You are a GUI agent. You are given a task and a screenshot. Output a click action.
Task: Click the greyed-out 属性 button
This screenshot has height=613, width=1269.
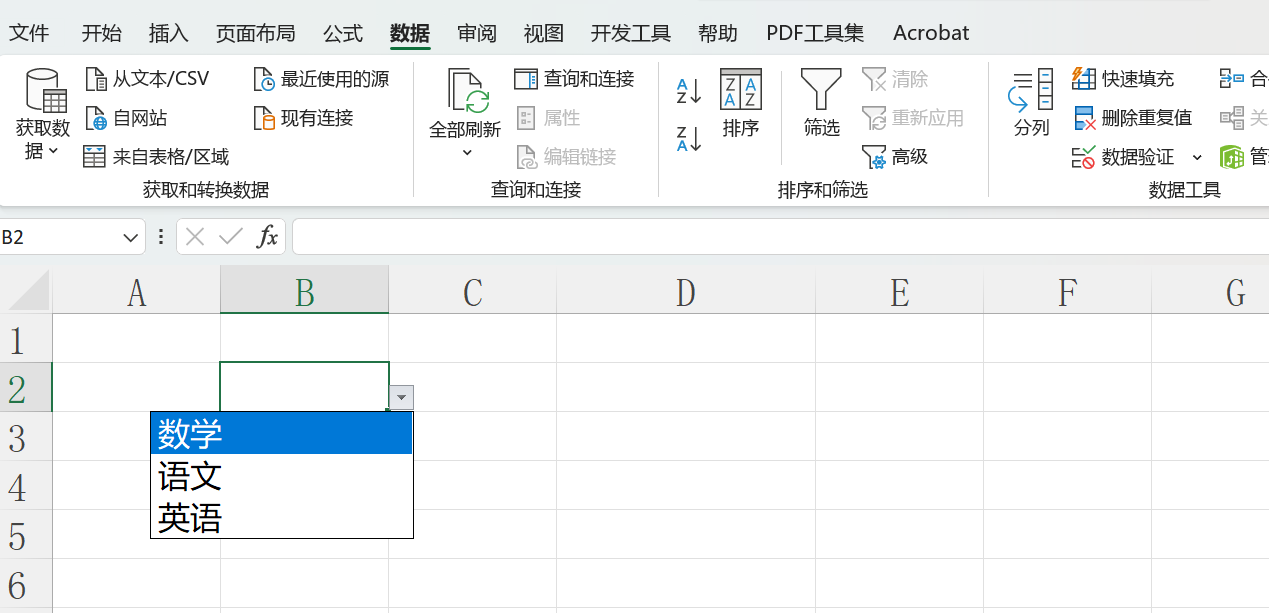coord(548,118)
